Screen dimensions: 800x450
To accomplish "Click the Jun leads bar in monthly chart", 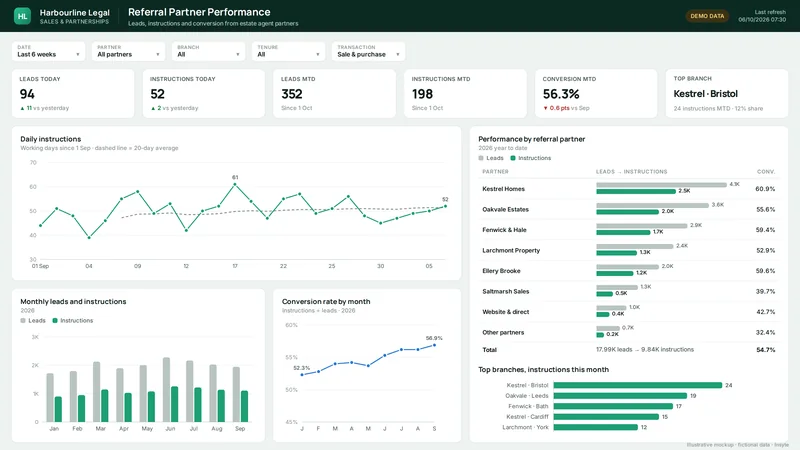I will click(166, 390).
